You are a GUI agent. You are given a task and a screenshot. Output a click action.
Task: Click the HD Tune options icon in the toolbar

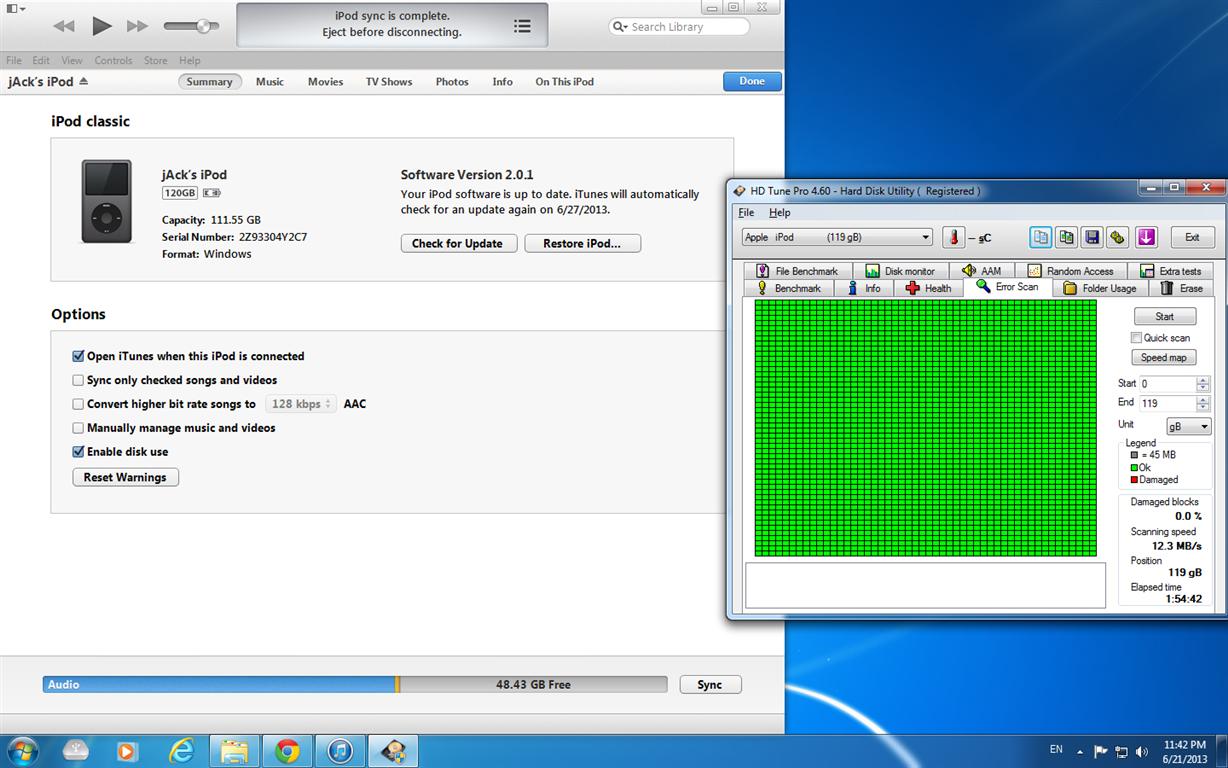1118,237
